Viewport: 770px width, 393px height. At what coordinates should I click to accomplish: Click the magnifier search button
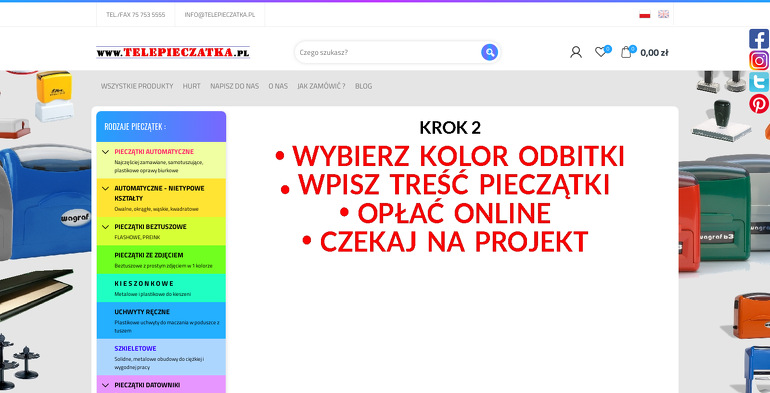(x=489, y=52)
